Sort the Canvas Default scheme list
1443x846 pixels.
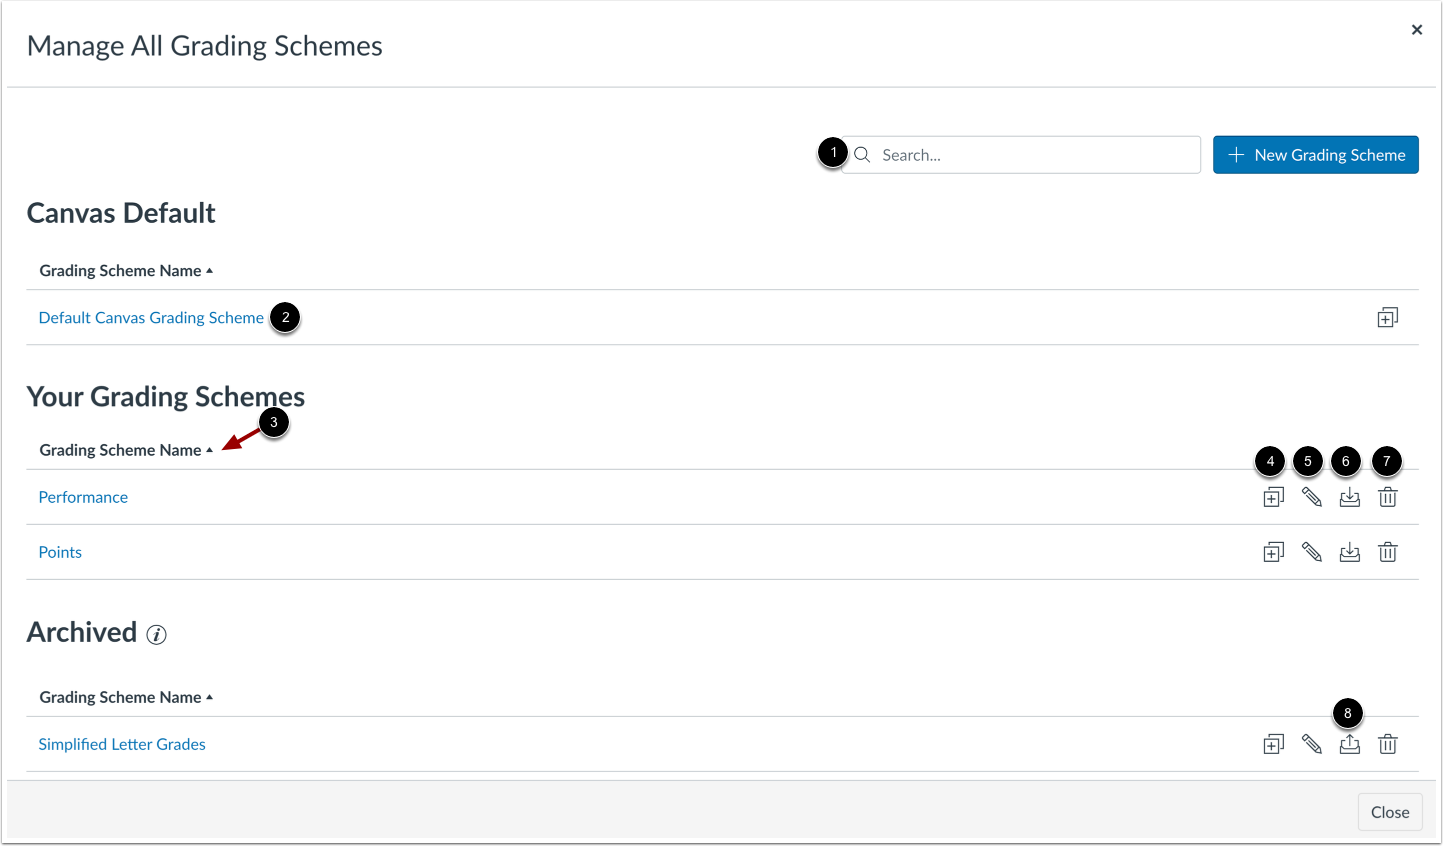tap(125, 270)
